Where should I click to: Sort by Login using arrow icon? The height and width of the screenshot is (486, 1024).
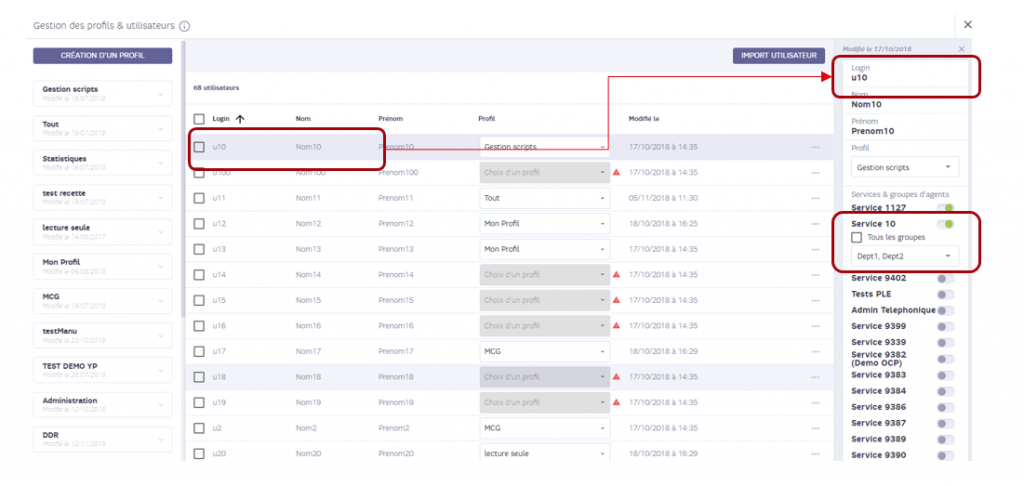(x=240, y=119)
